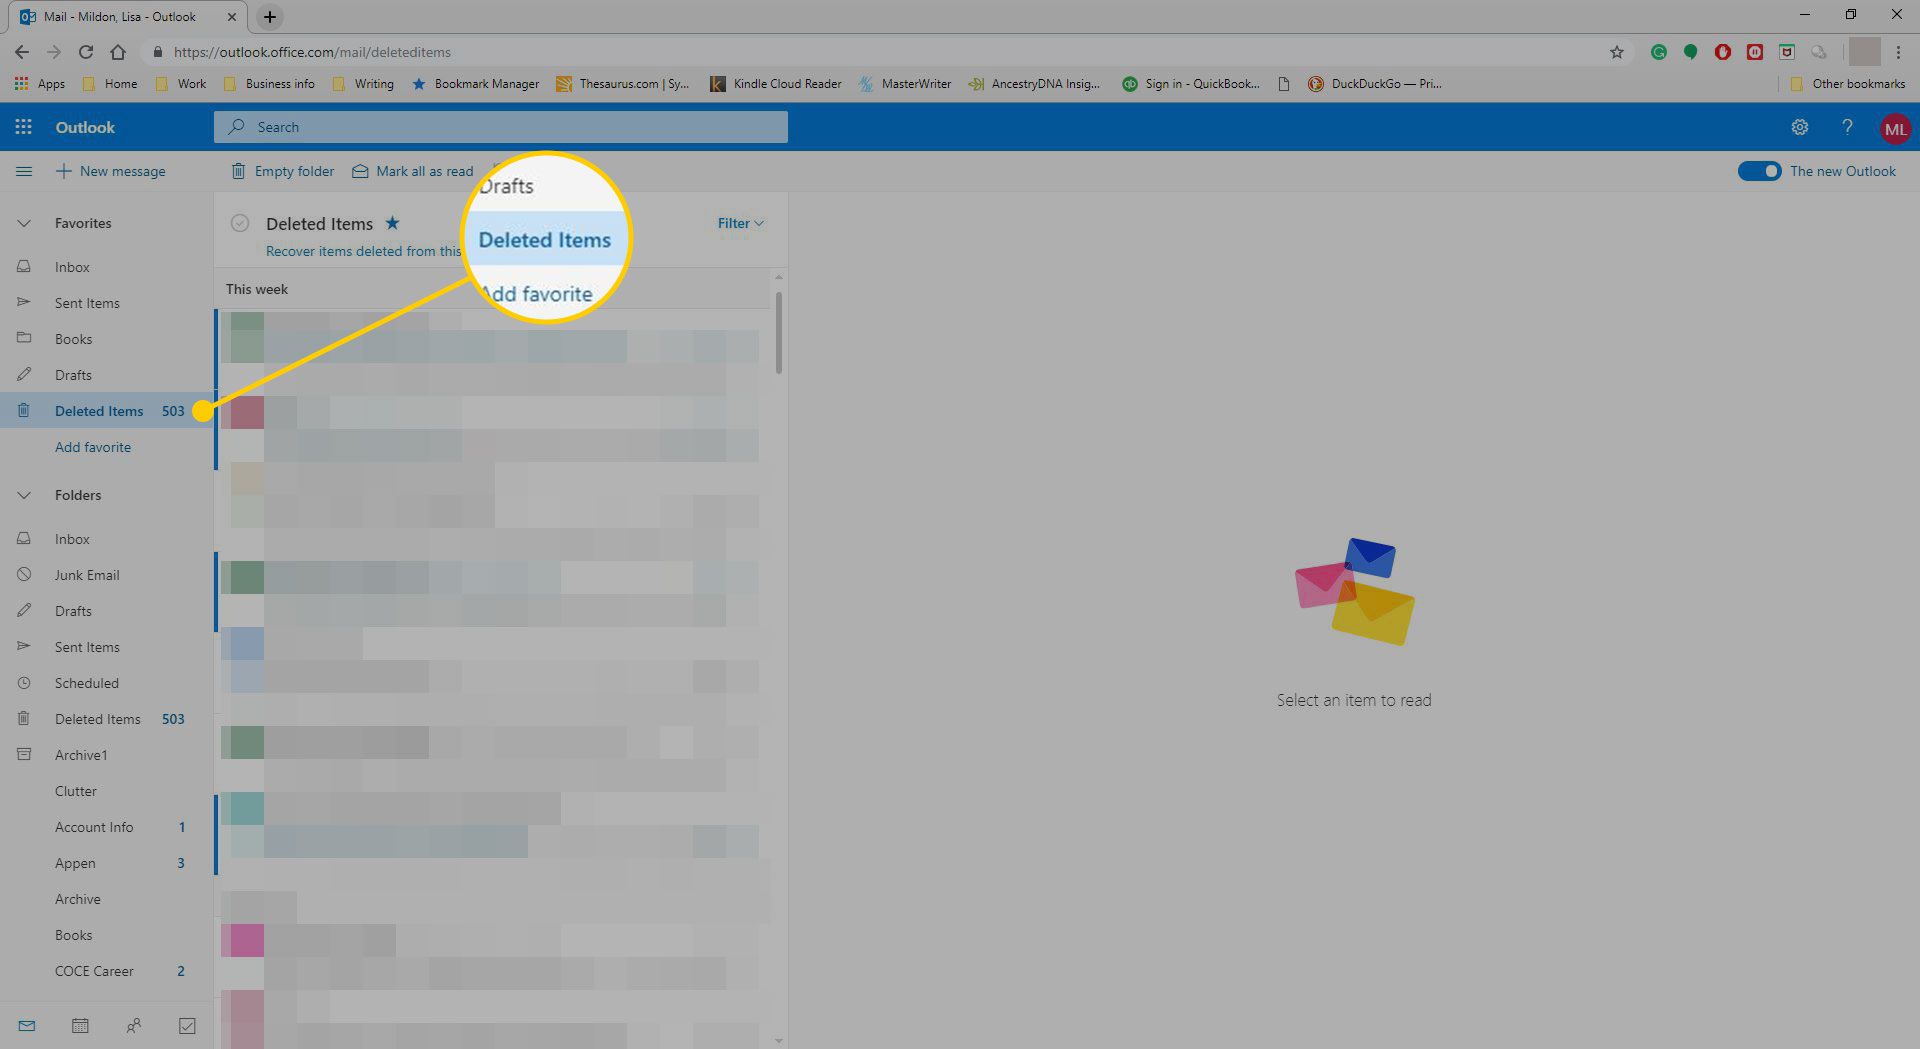1920x1049 pixels.
Task: Click the Favorites Sent Items arrow icon
Action: click(x=24, y=302)
